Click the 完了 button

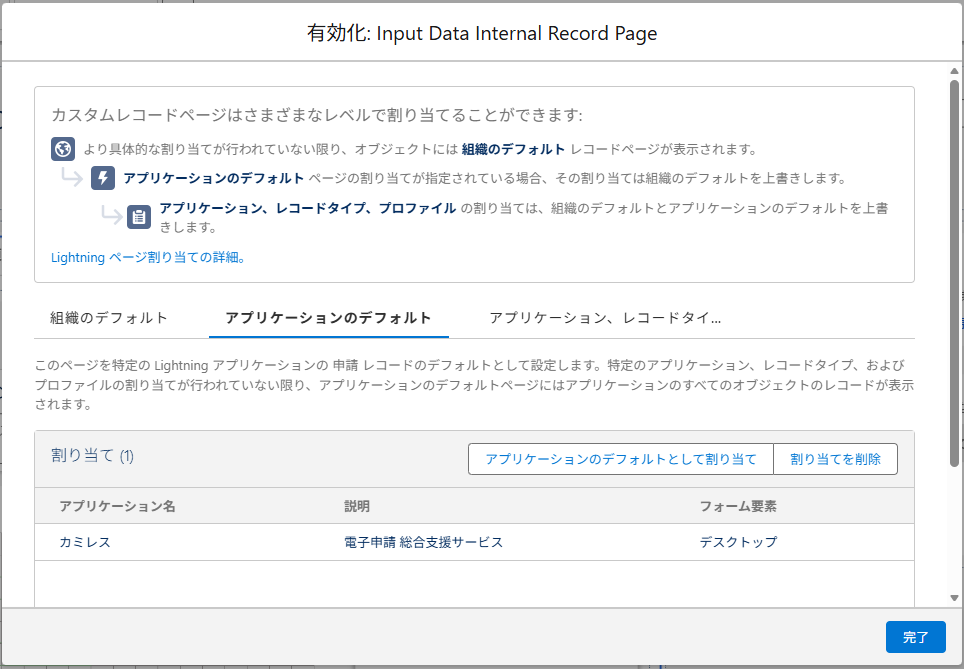916,637
